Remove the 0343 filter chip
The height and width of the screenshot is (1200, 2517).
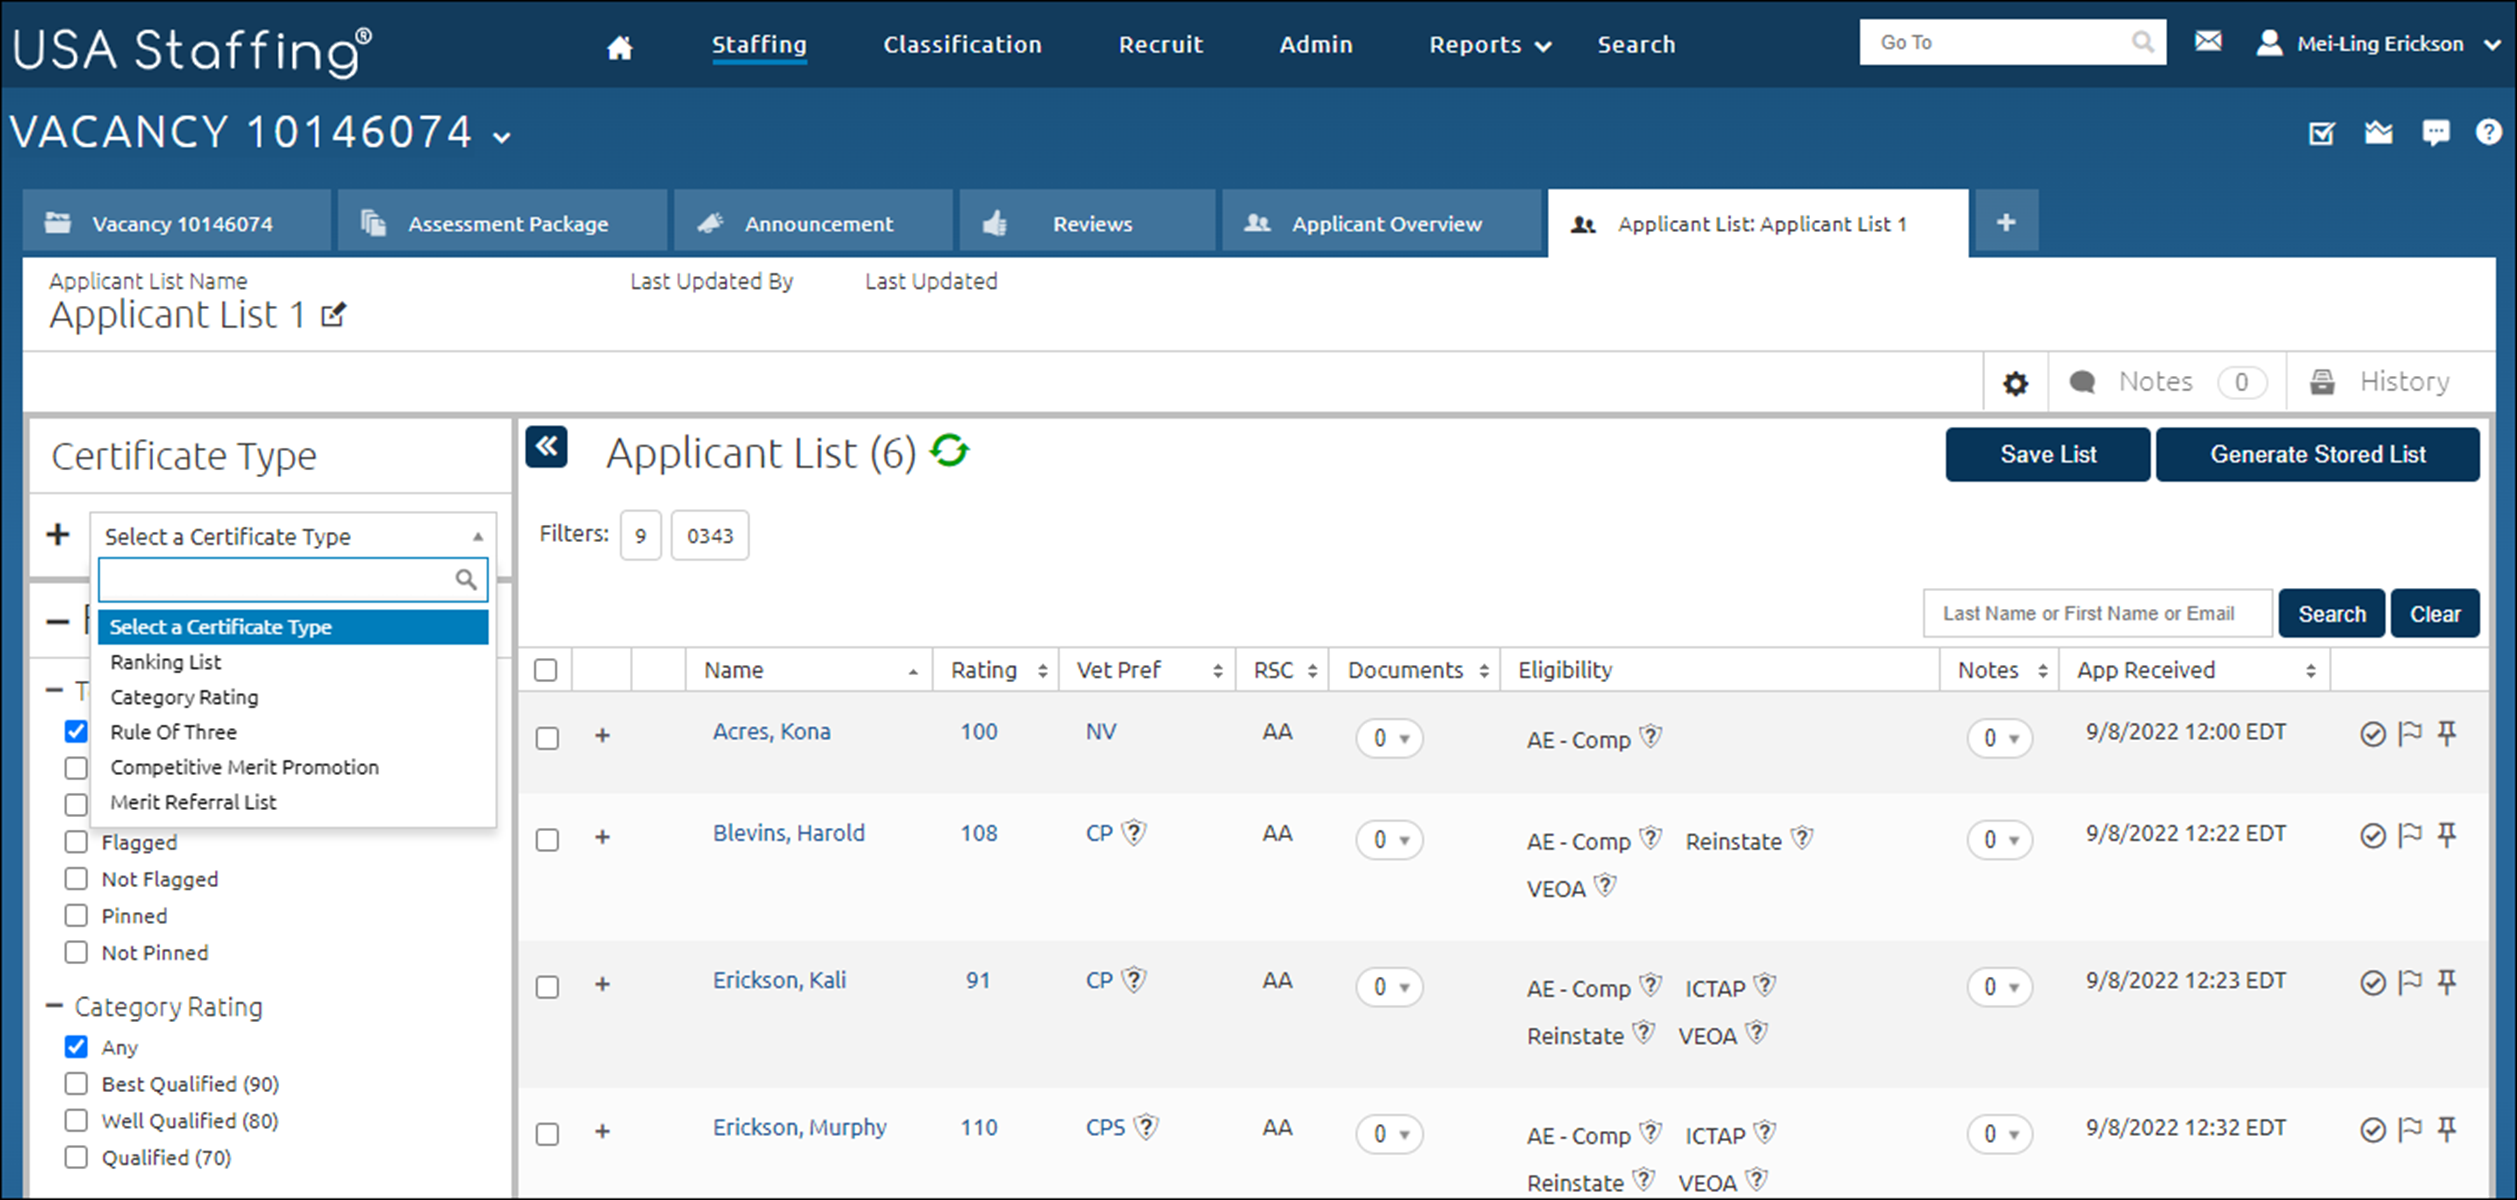click(x=709, y=535)
